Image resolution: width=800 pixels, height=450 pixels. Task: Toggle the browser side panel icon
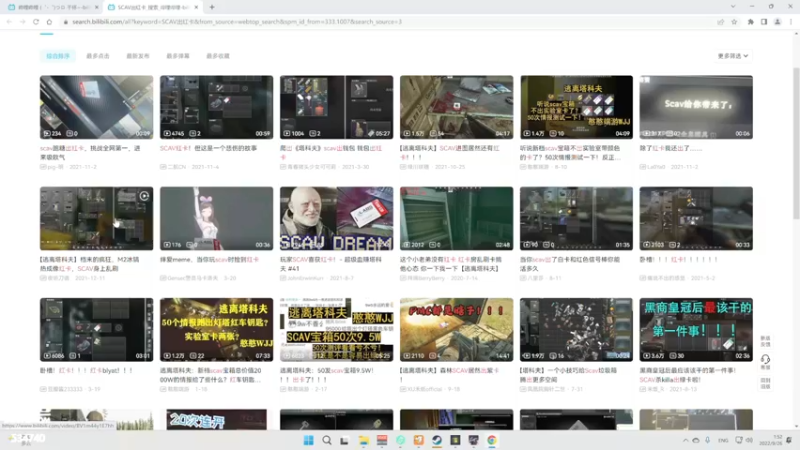click(764, 22)
